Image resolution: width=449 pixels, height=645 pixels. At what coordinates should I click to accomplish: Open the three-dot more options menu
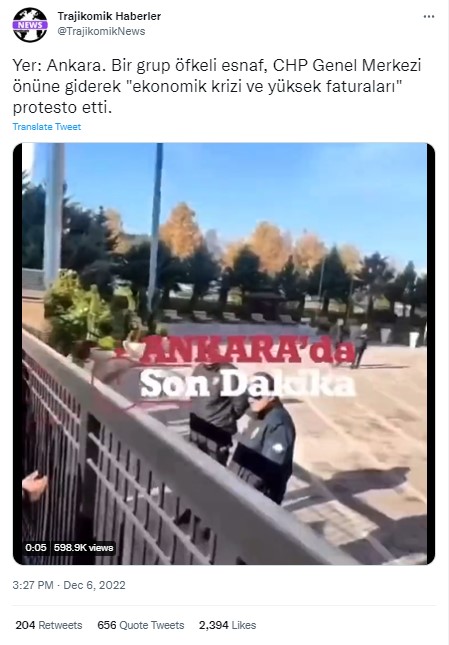(x=429, y=16)
